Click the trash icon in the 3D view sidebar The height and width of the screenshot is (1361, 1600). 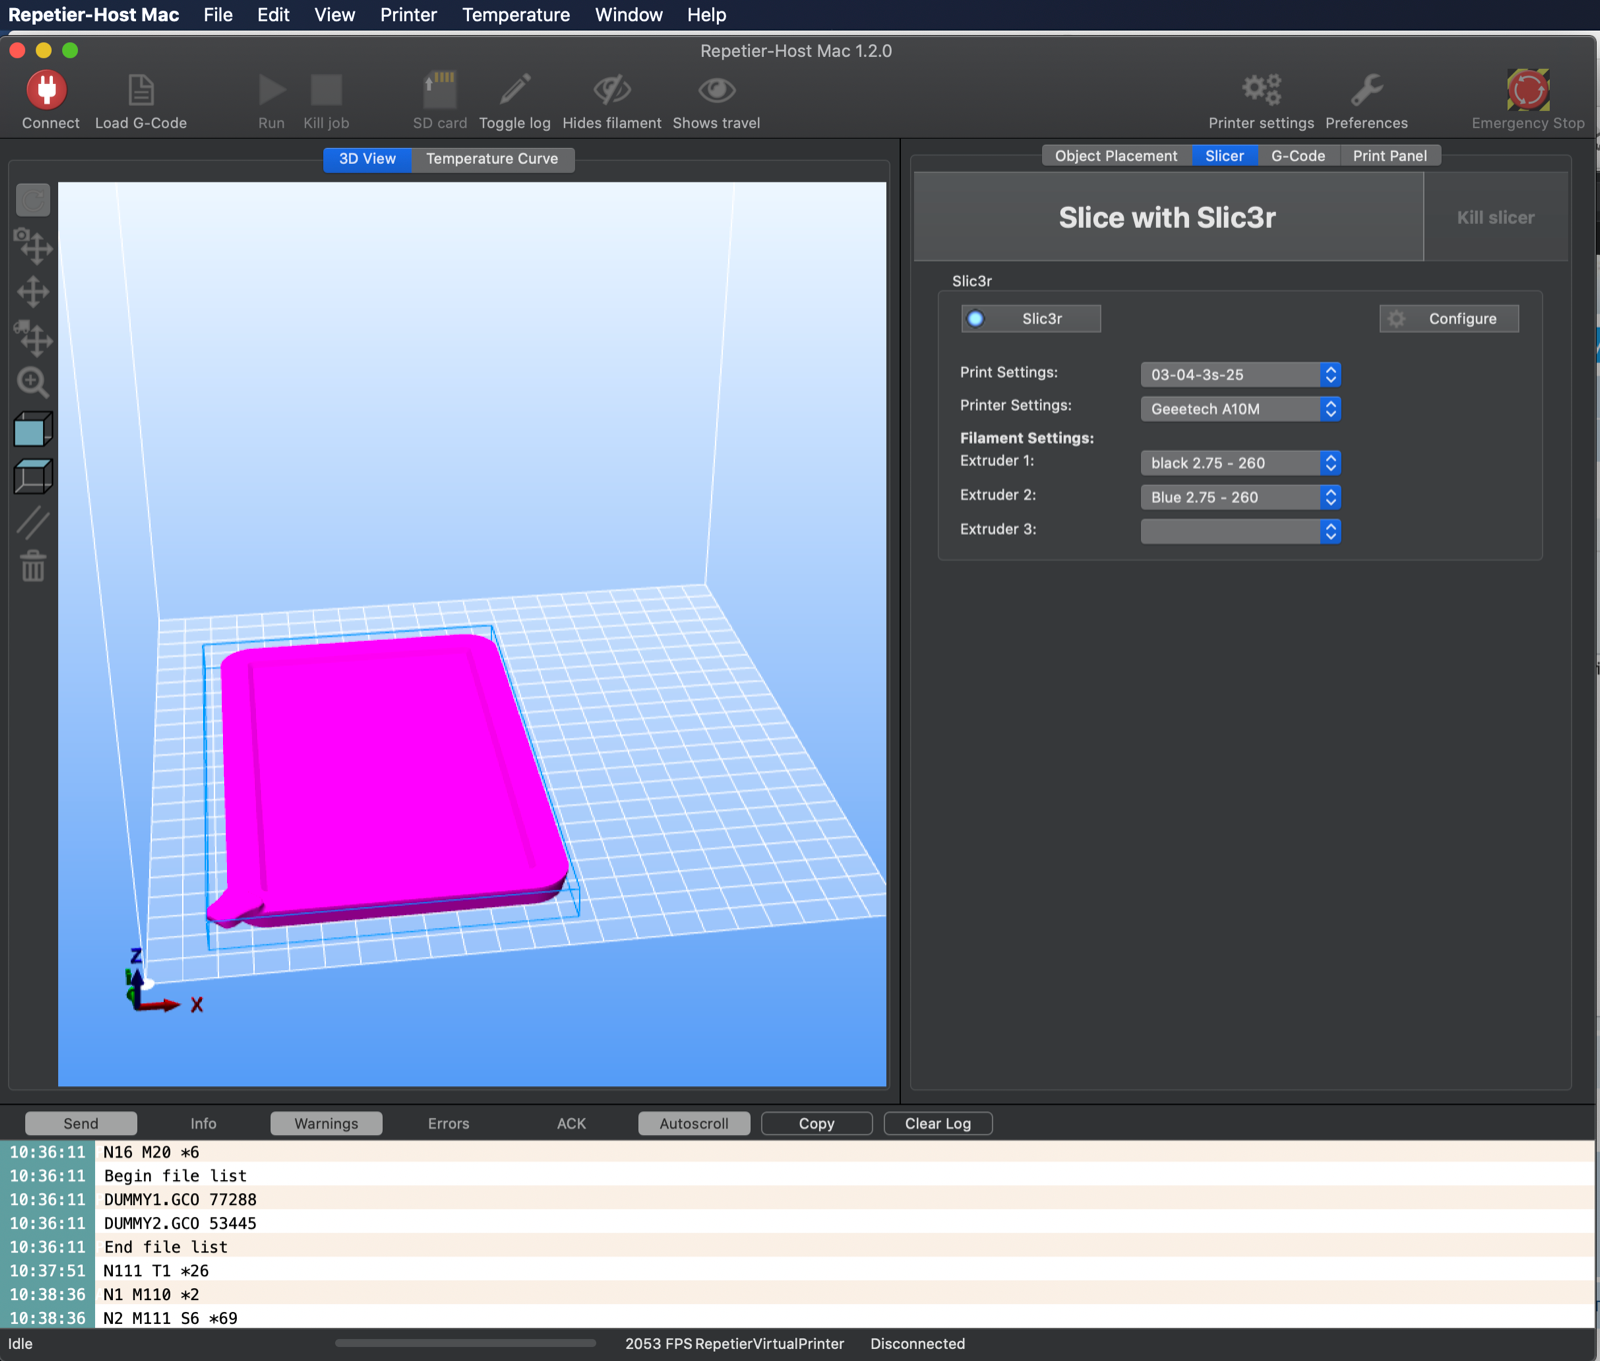coord(33,567)
